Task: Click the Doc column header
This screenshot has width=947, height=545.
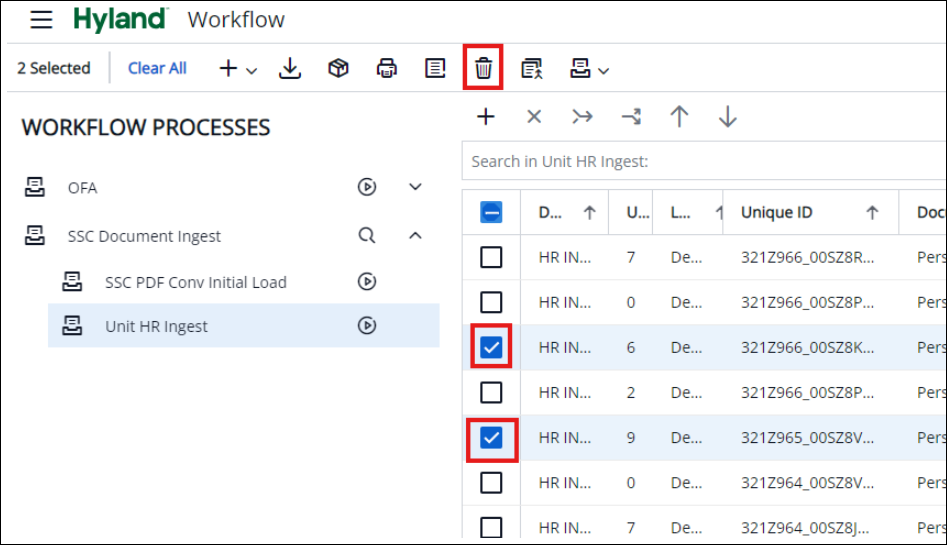Action: point(923,213)
